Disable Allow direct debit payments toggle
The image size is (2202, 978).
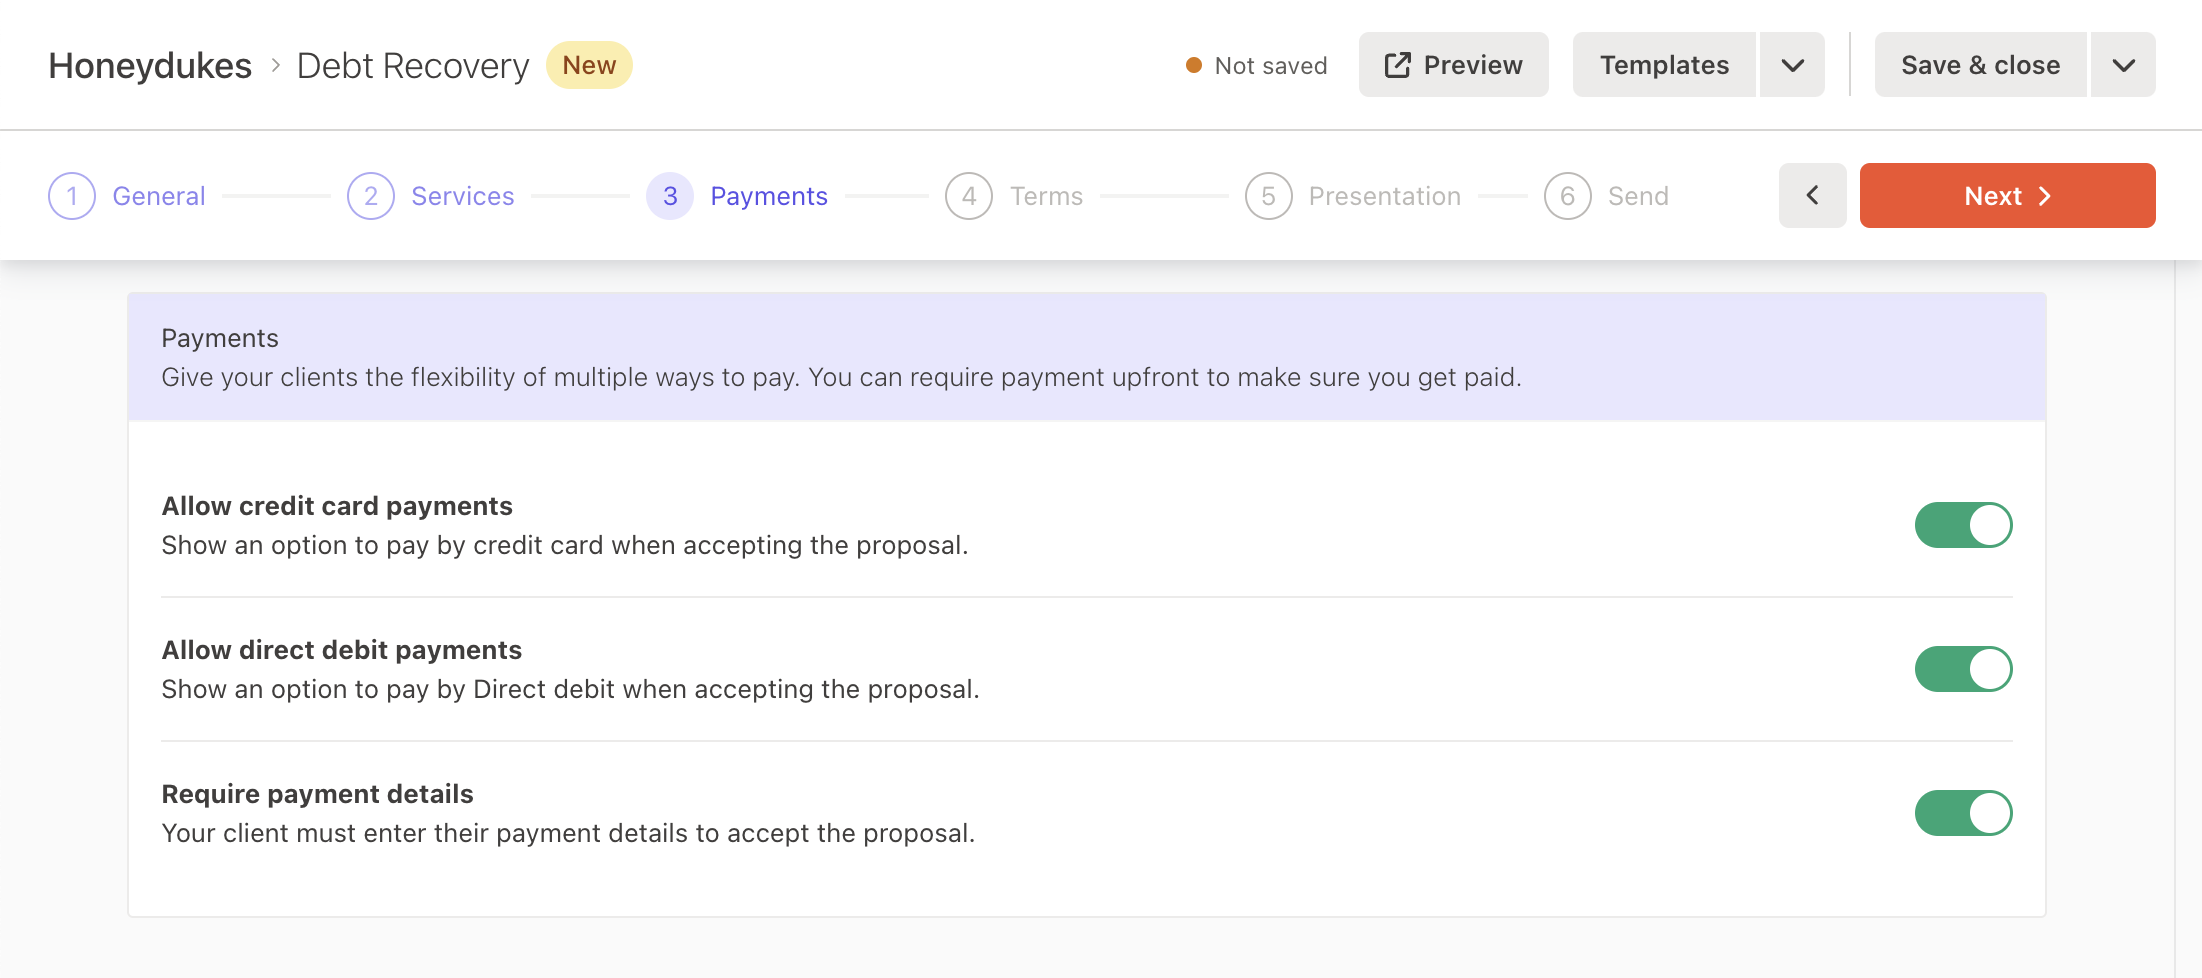coord(1963,669)
